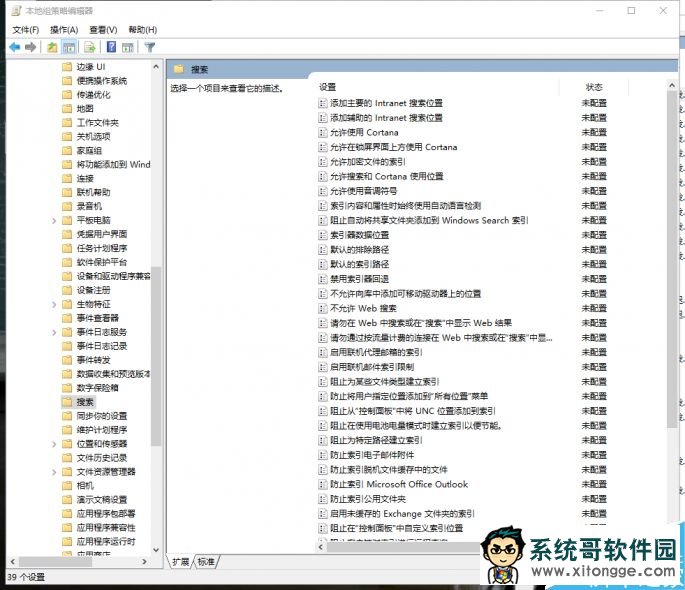This screenshot has height=590, width=685.
Task: Toggle the show/hide console tree icon
Action: [x=70, y=47]
